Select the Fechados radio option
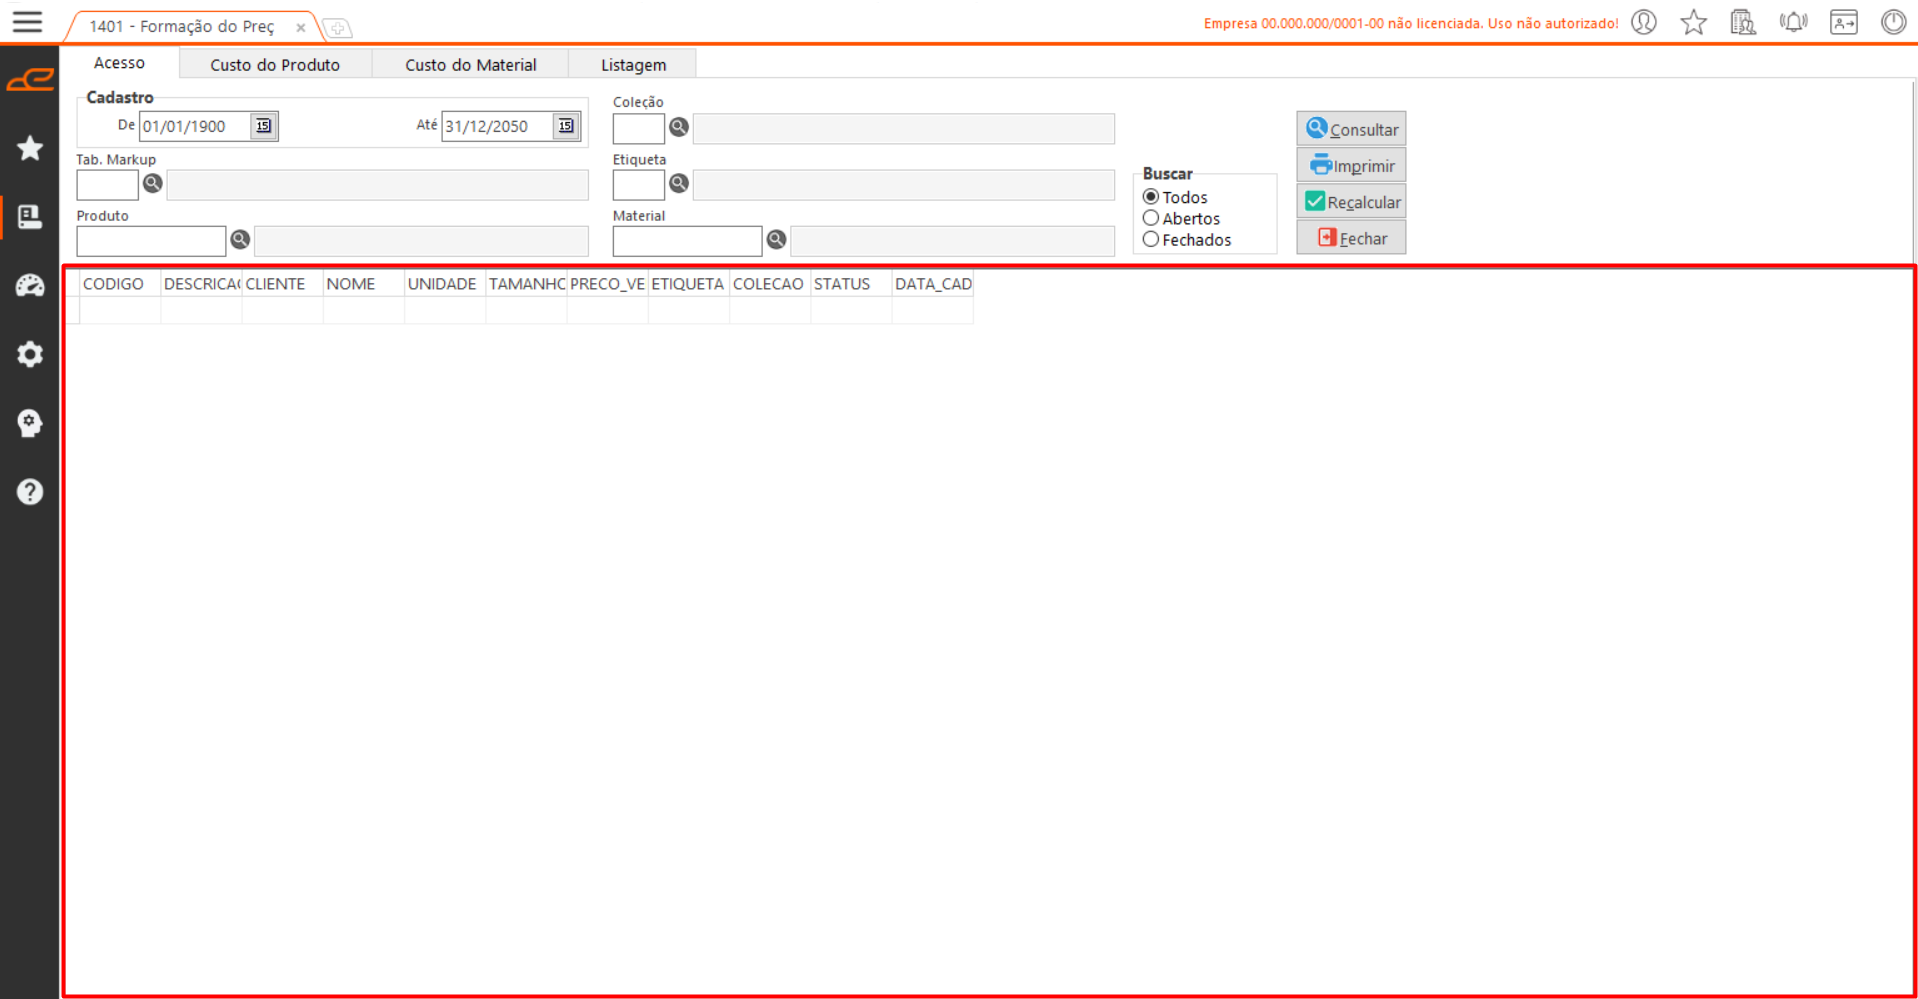Screen dimensions: 1918x999 coord(1151,240)
